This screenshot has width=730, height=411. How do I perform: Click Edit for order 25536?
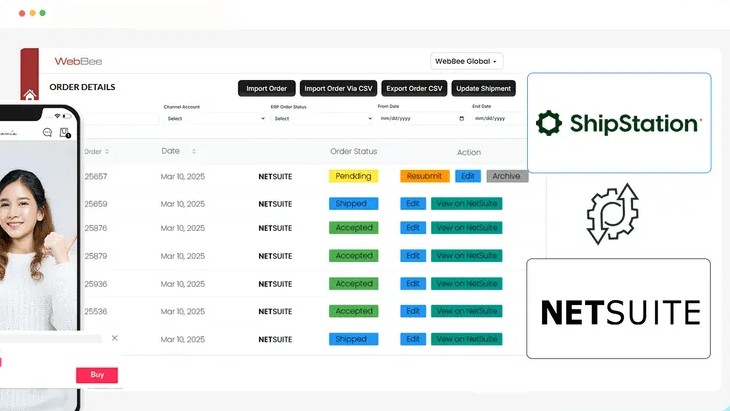pos(413,311)
